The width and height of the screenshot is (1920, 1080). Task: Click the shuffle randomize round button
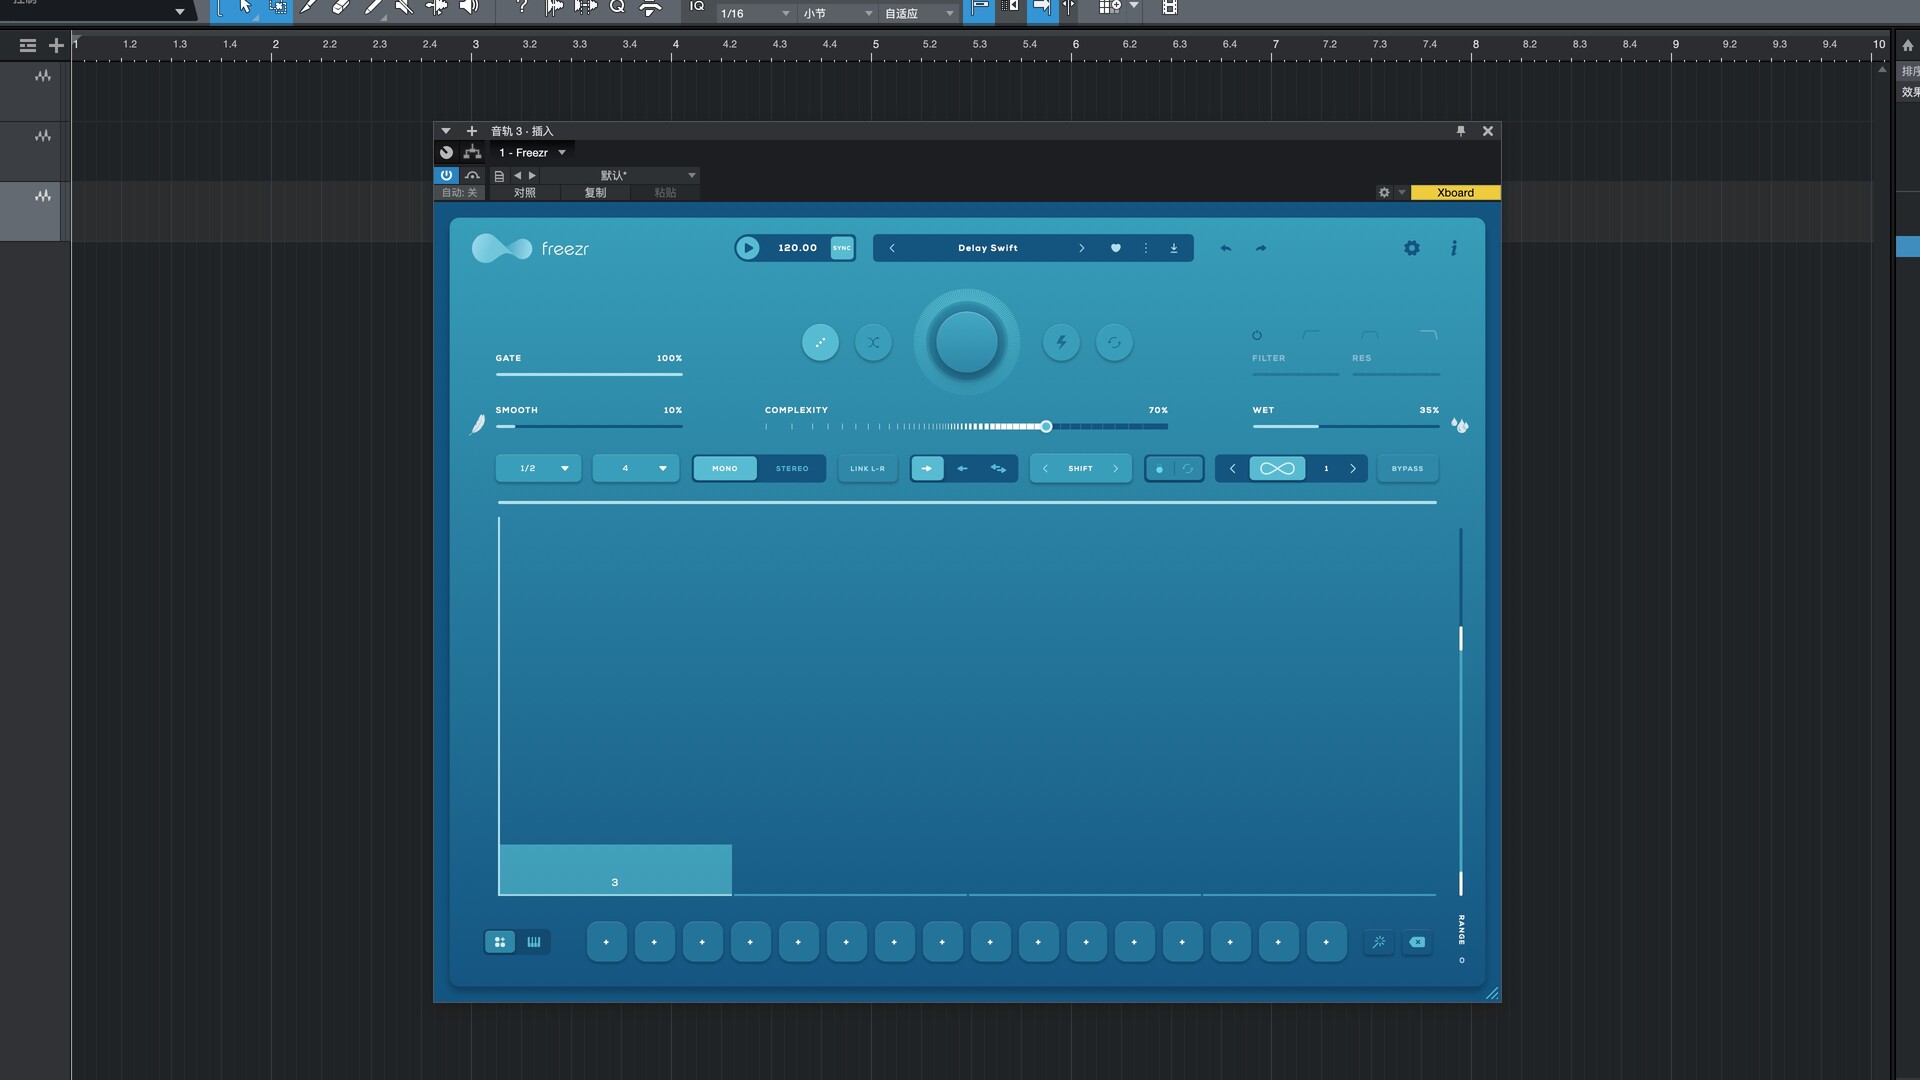(873, 343)
